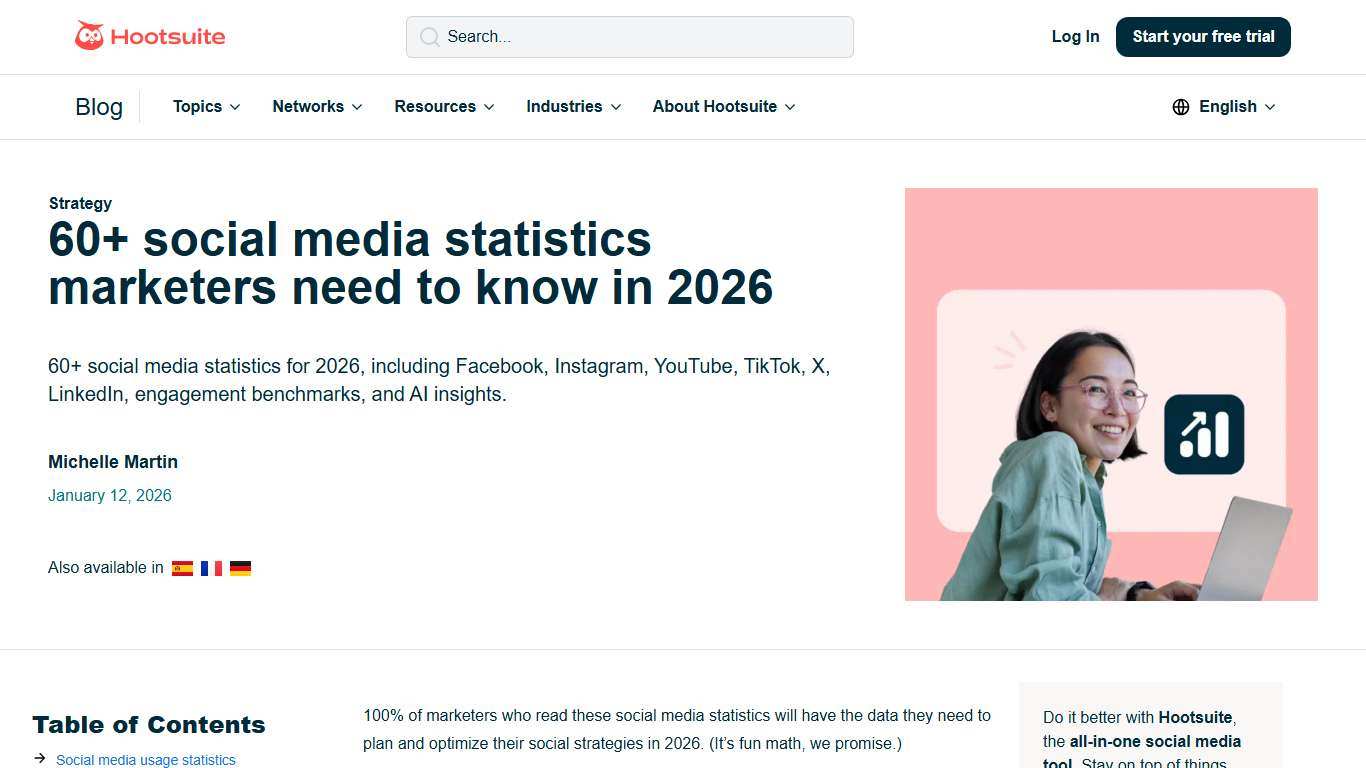Open the Social media usage statistics section
The height and width of the screenshot is (768, 1366).
tap(145, 759)
